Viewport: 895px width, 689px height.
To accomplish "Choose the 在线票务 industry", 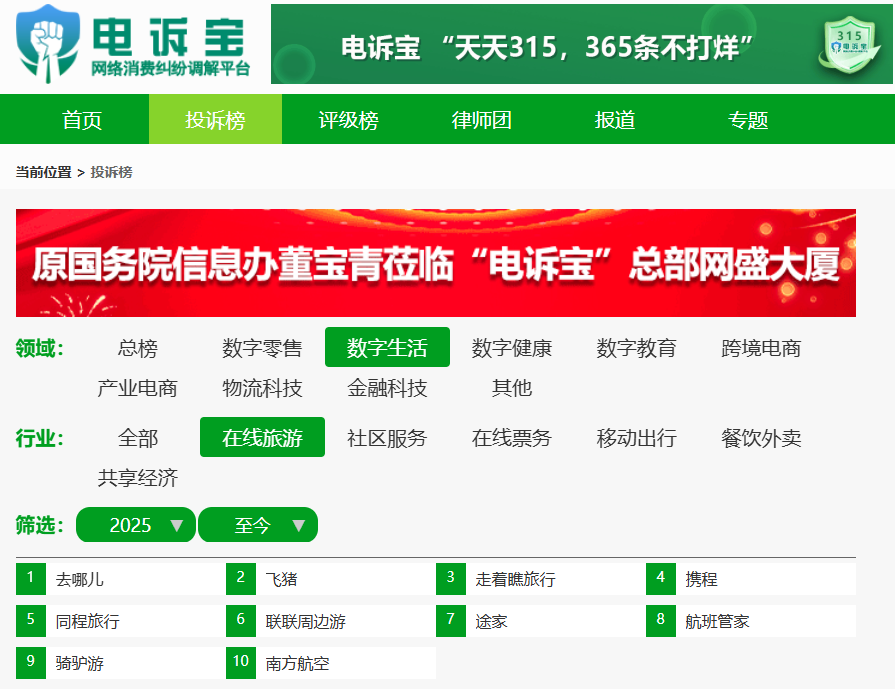I will coord(511,438).
